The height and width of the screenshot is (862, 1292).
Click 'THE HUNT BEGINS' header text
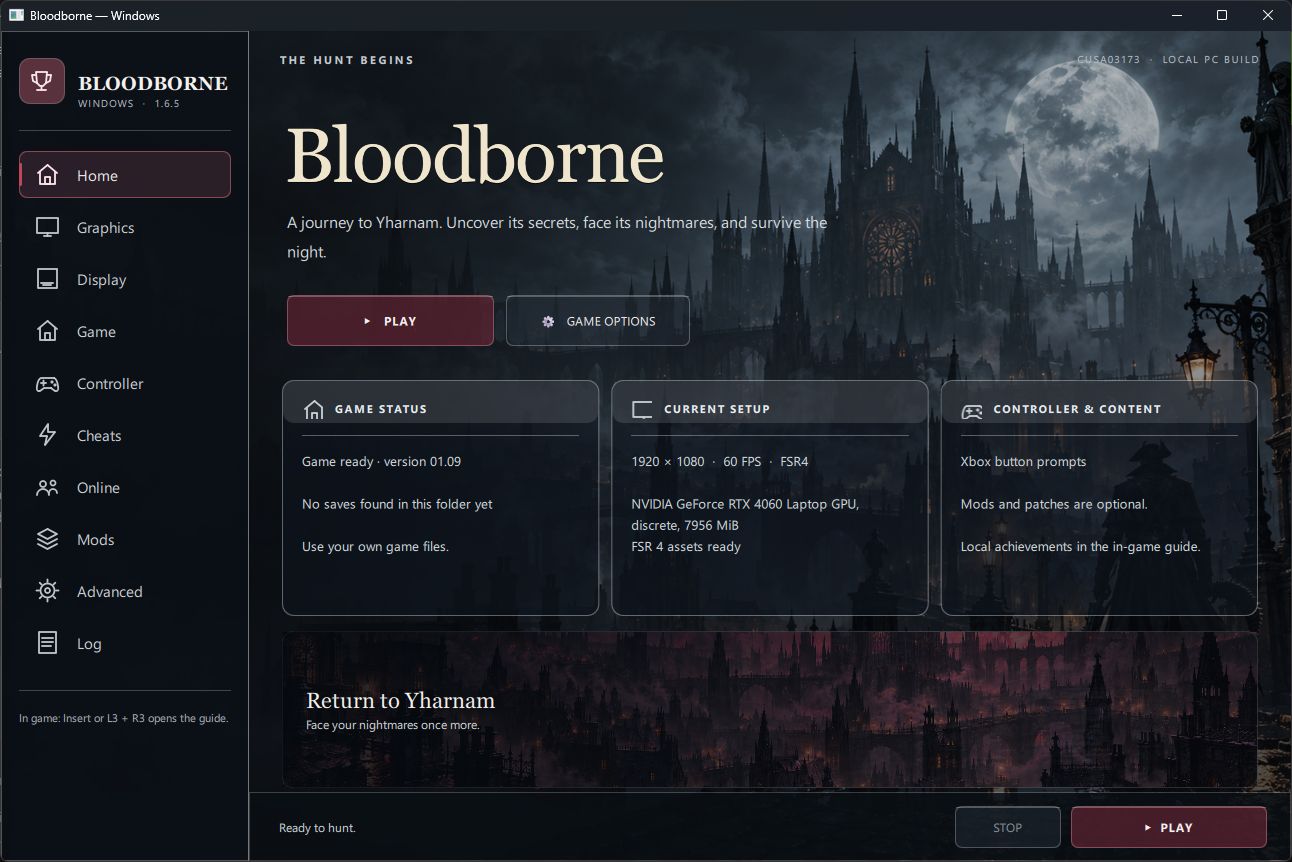pyautogui.click(x=347, y=60)
